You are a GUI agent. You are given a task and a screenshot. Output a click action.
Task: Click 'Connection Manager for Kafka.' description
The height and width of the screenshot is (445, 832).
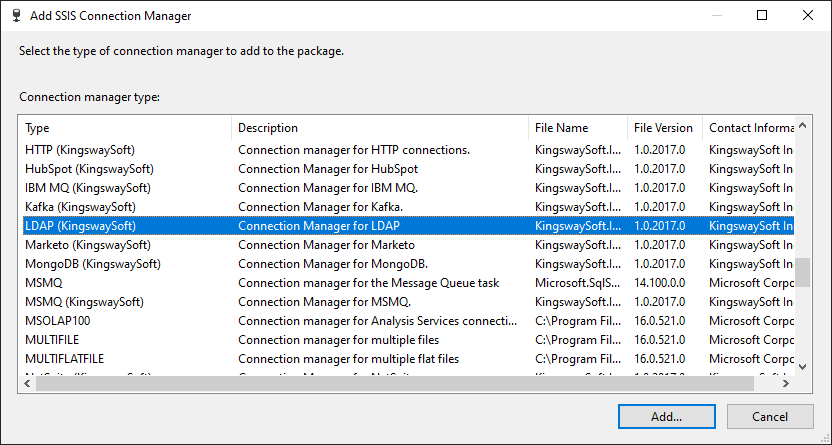pyautogui.click(x=320, y=207)
